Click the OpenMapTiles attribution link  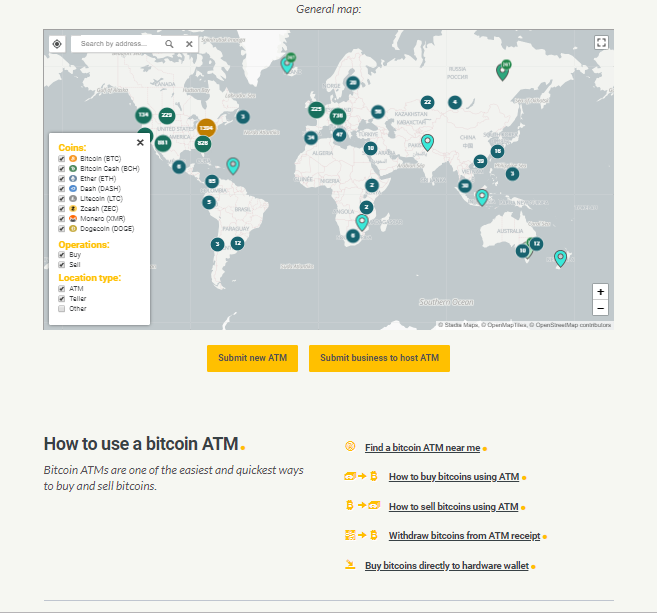(507, 325)
